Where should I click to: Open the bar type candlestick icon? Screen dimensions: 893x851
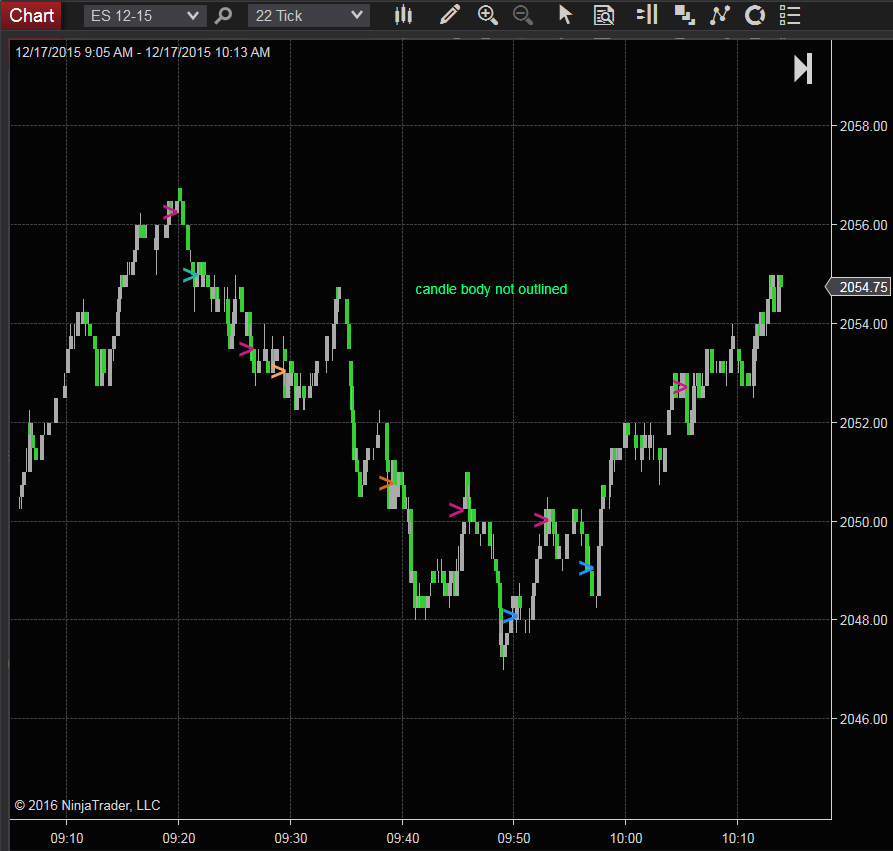click(x=403, y=15)
